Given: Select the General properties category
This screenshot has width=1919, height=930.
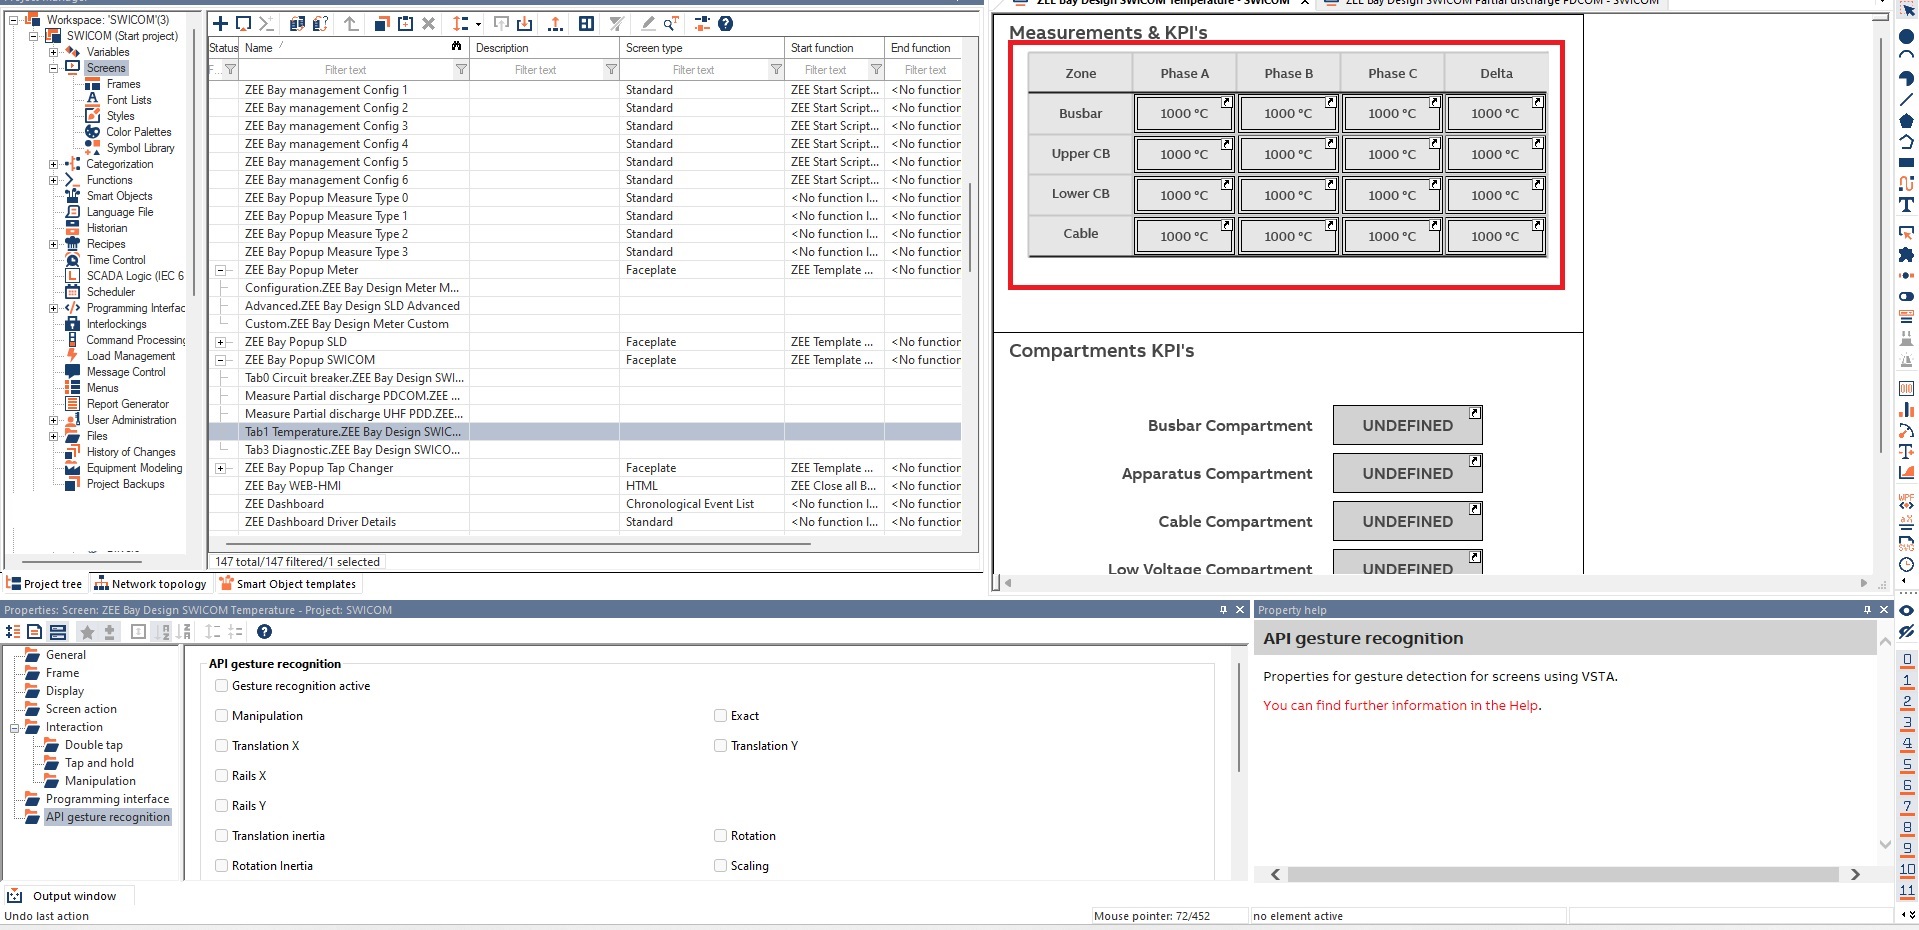Looking at the screenshot, I should click(x=66, y=655).
